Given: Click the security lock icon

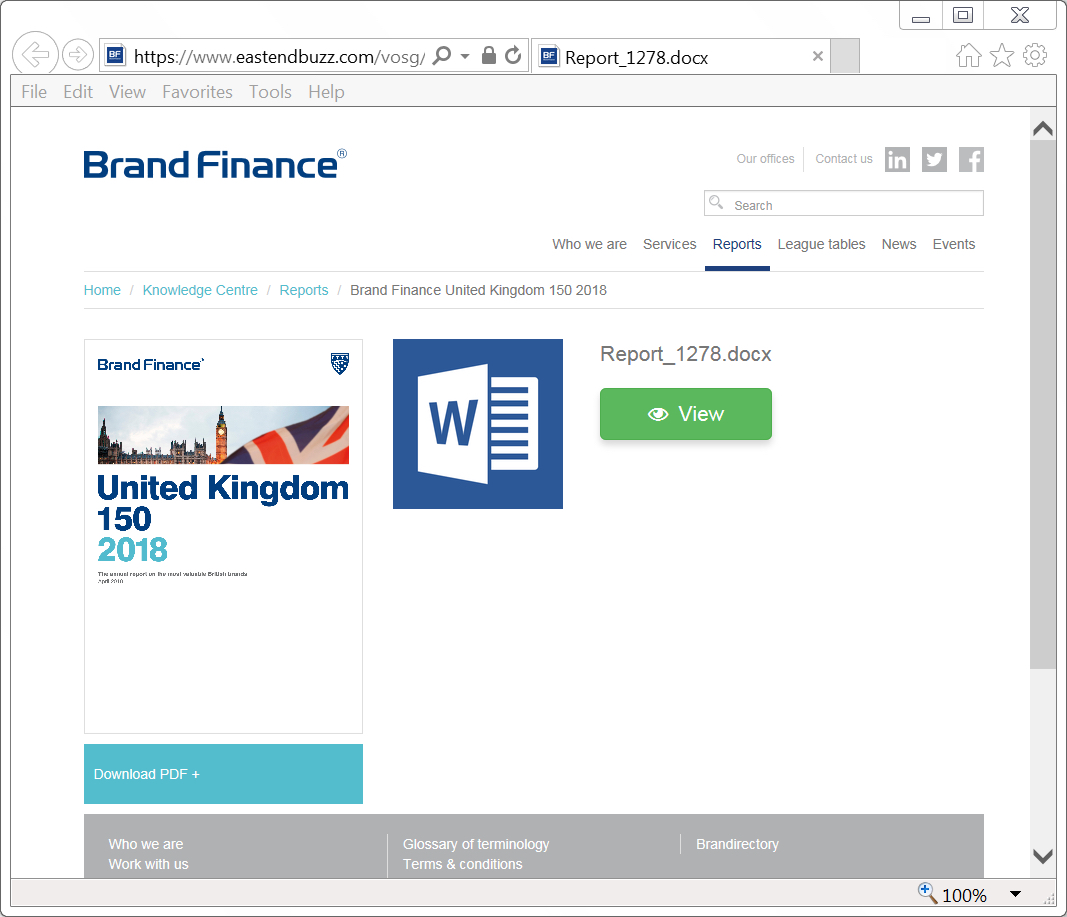Looking at the screenshot, I should [x=489, y=55].
